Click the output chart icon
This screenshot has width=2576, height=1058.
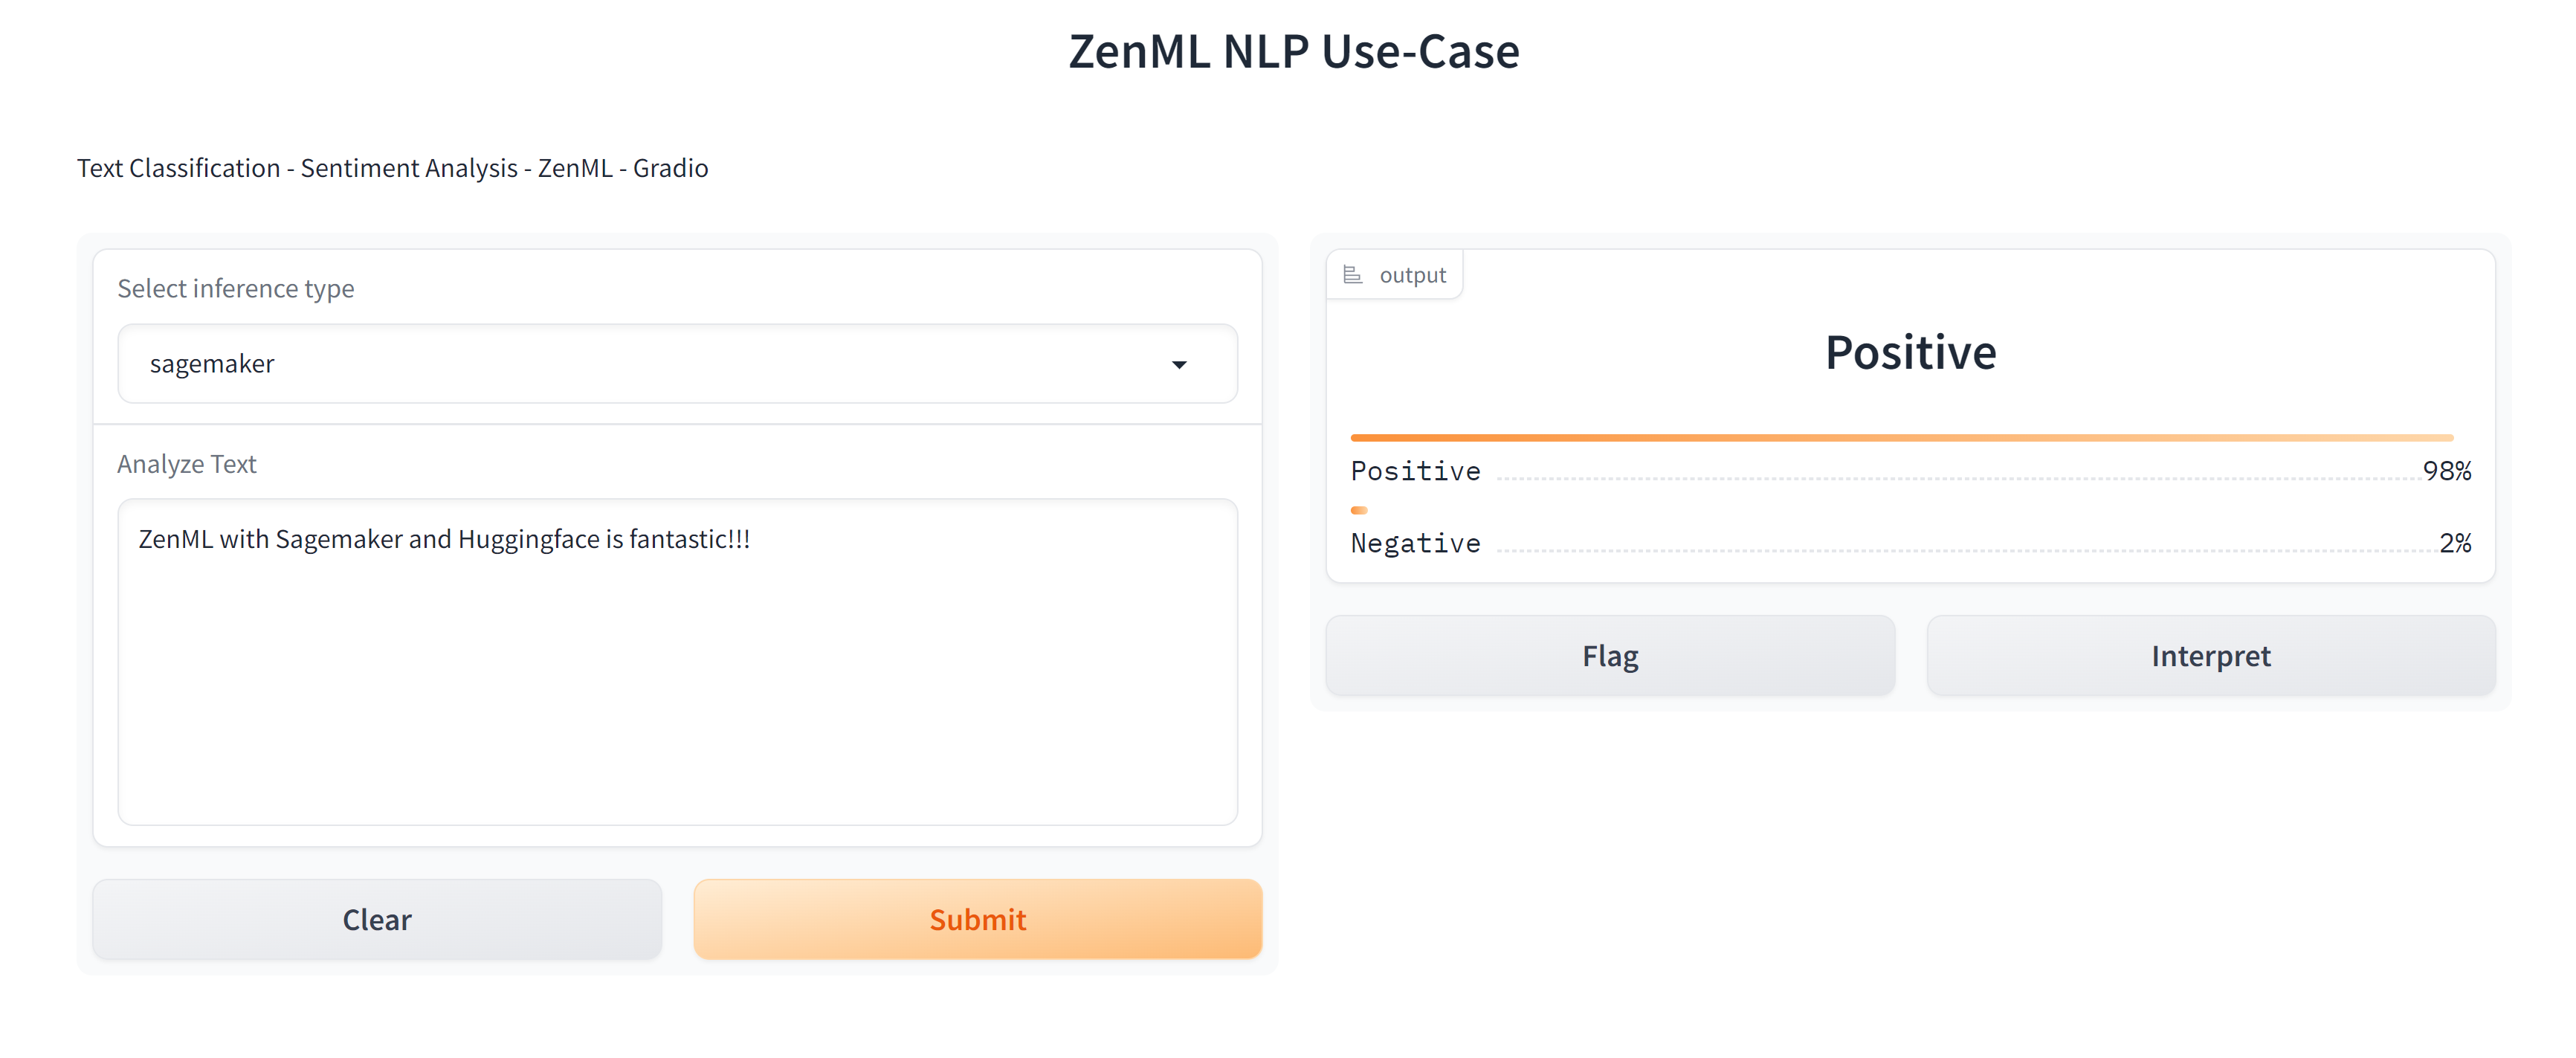[1352, 274]
